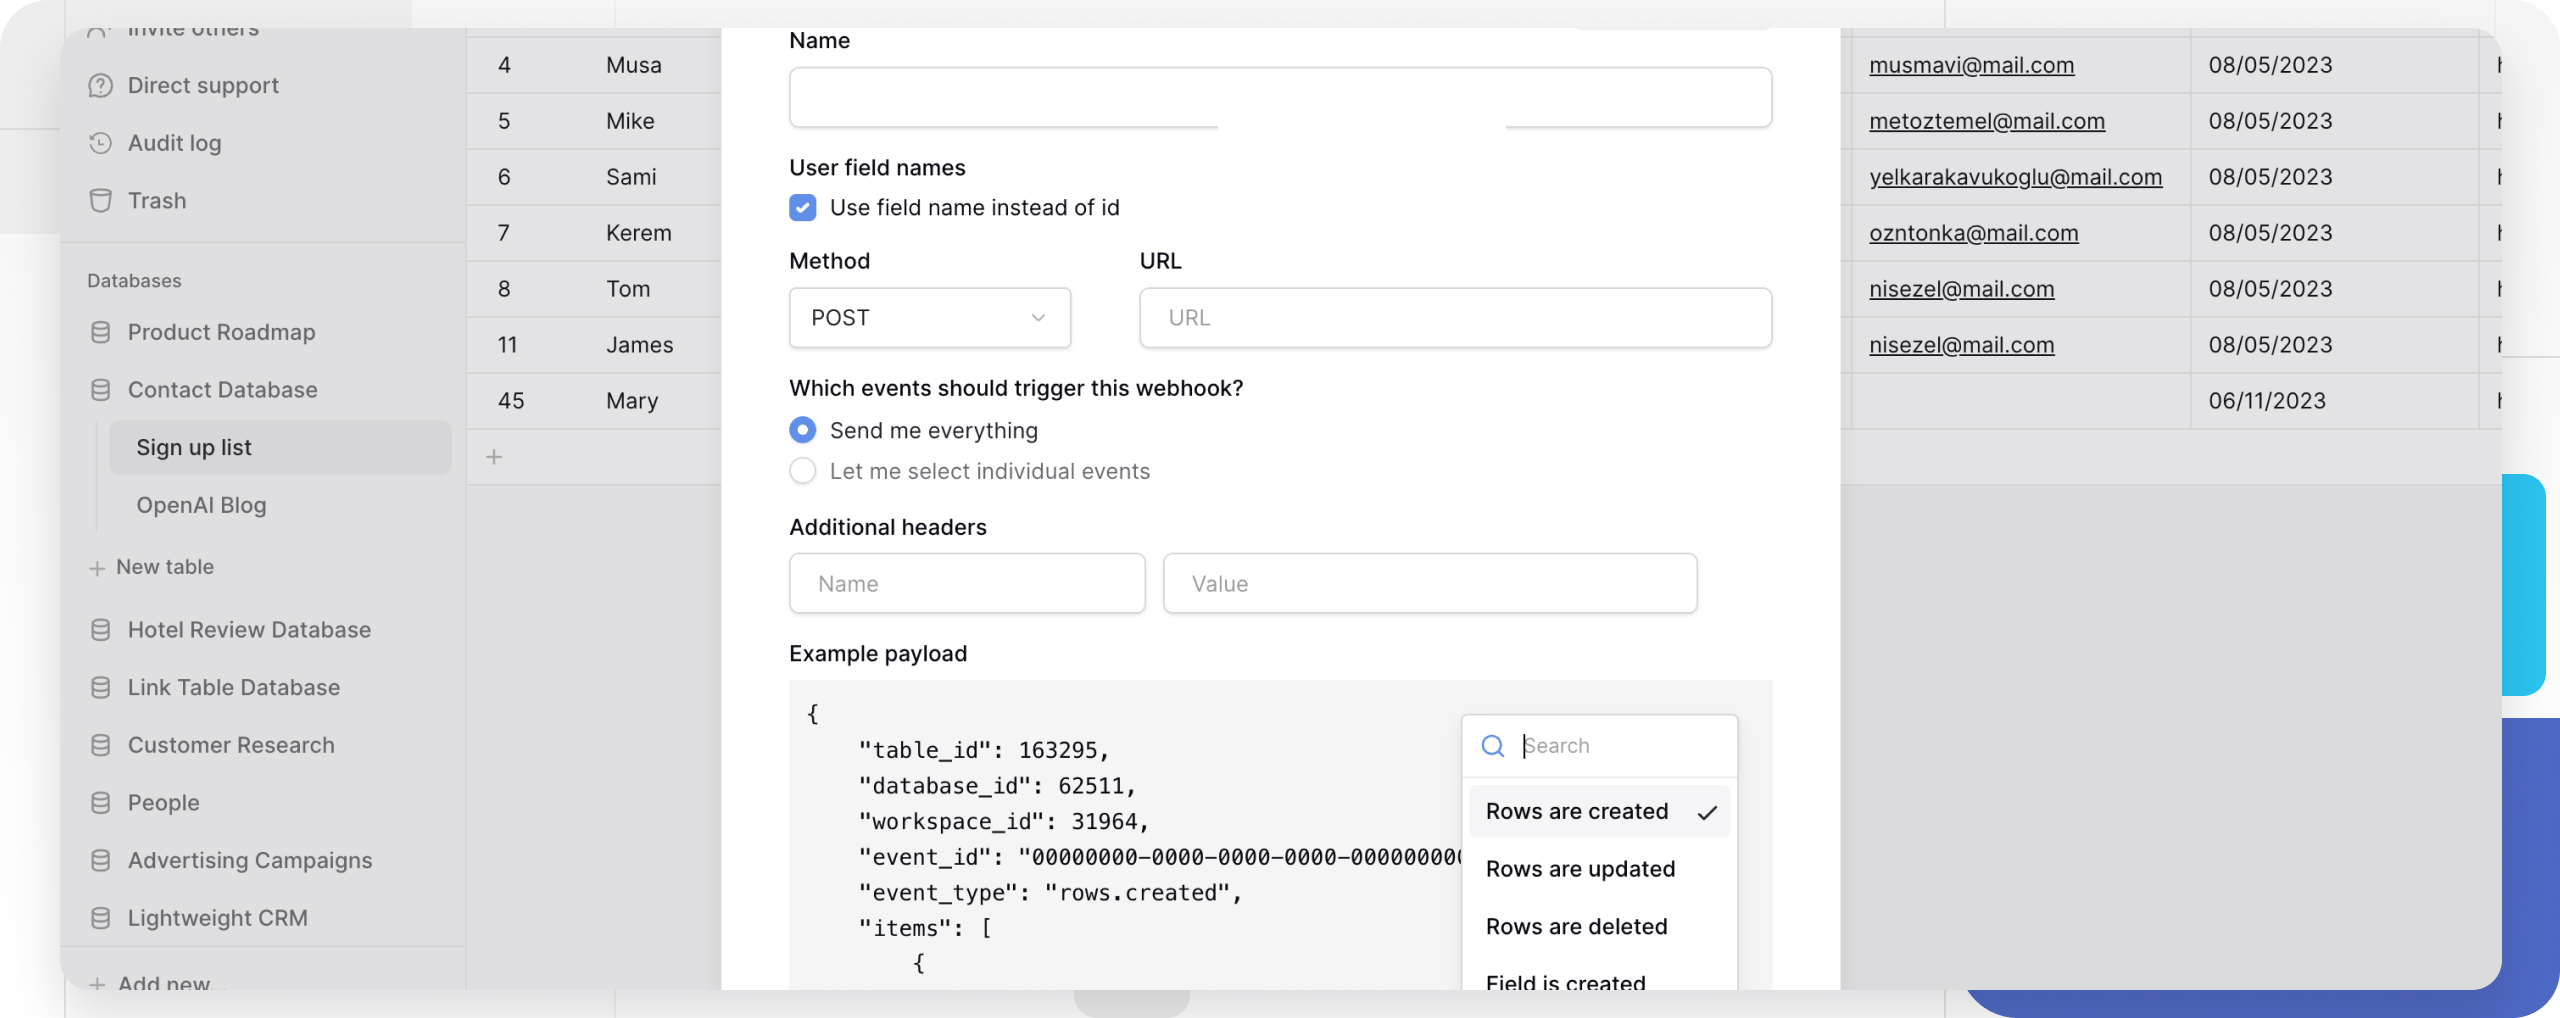This screenshot has width=2560, height=1018.
Task: Uncheck Use field name instead of id
Action: coord(802,207)
